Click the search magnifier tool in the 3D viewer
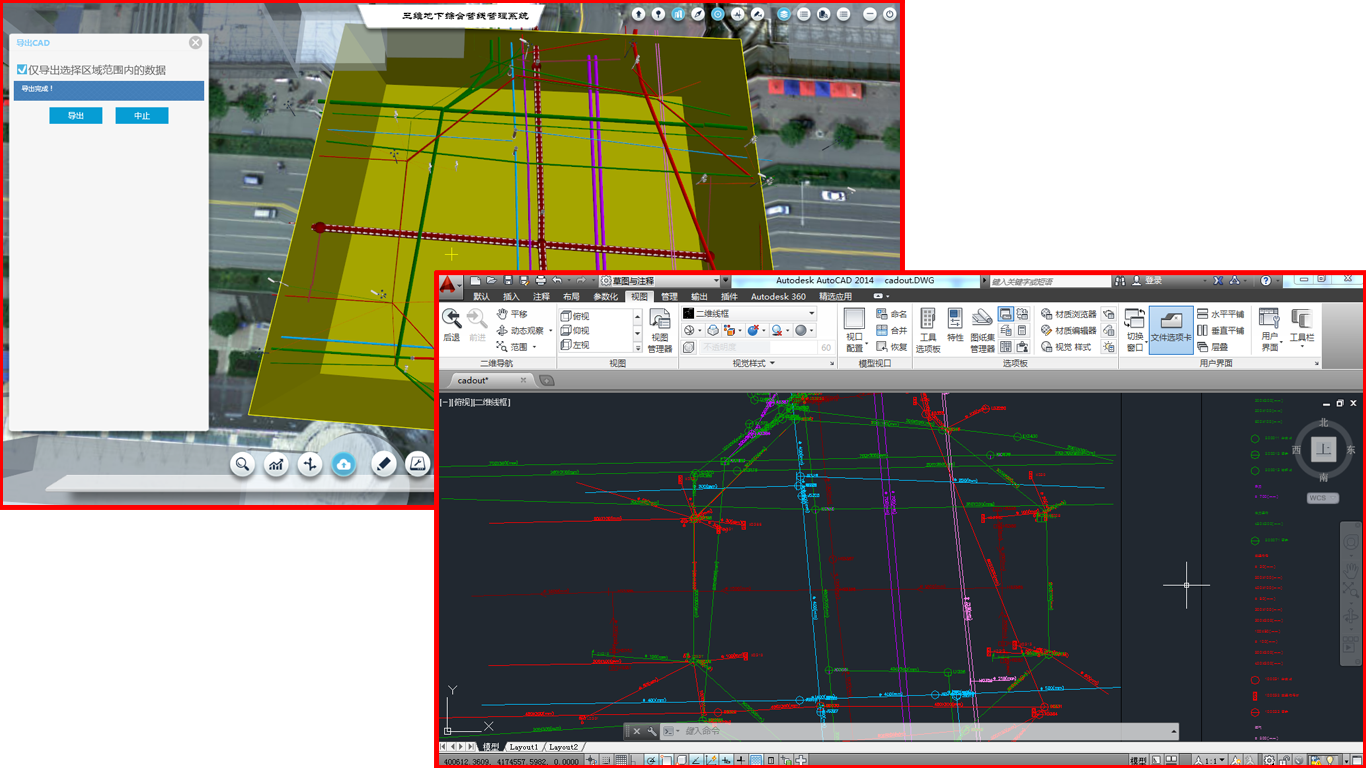 pyautogui.click(x=242, y=464)
